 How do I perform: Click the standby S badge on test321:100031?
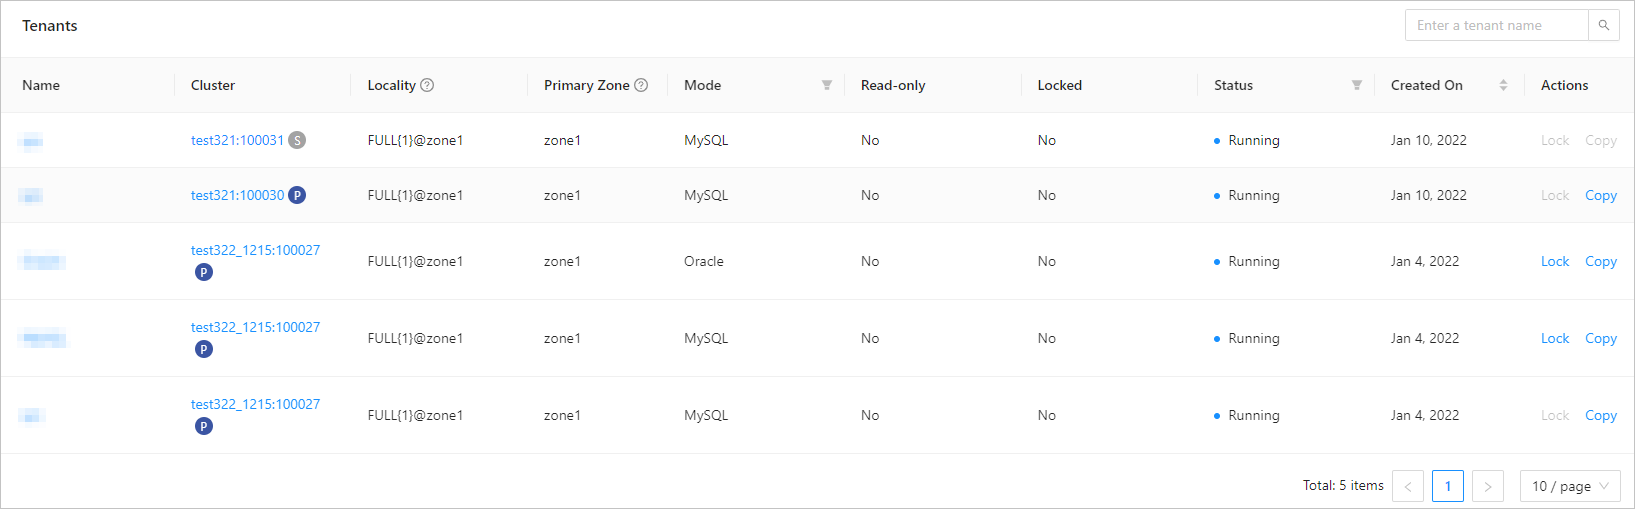pyautogui.click(x=297, y=140)
